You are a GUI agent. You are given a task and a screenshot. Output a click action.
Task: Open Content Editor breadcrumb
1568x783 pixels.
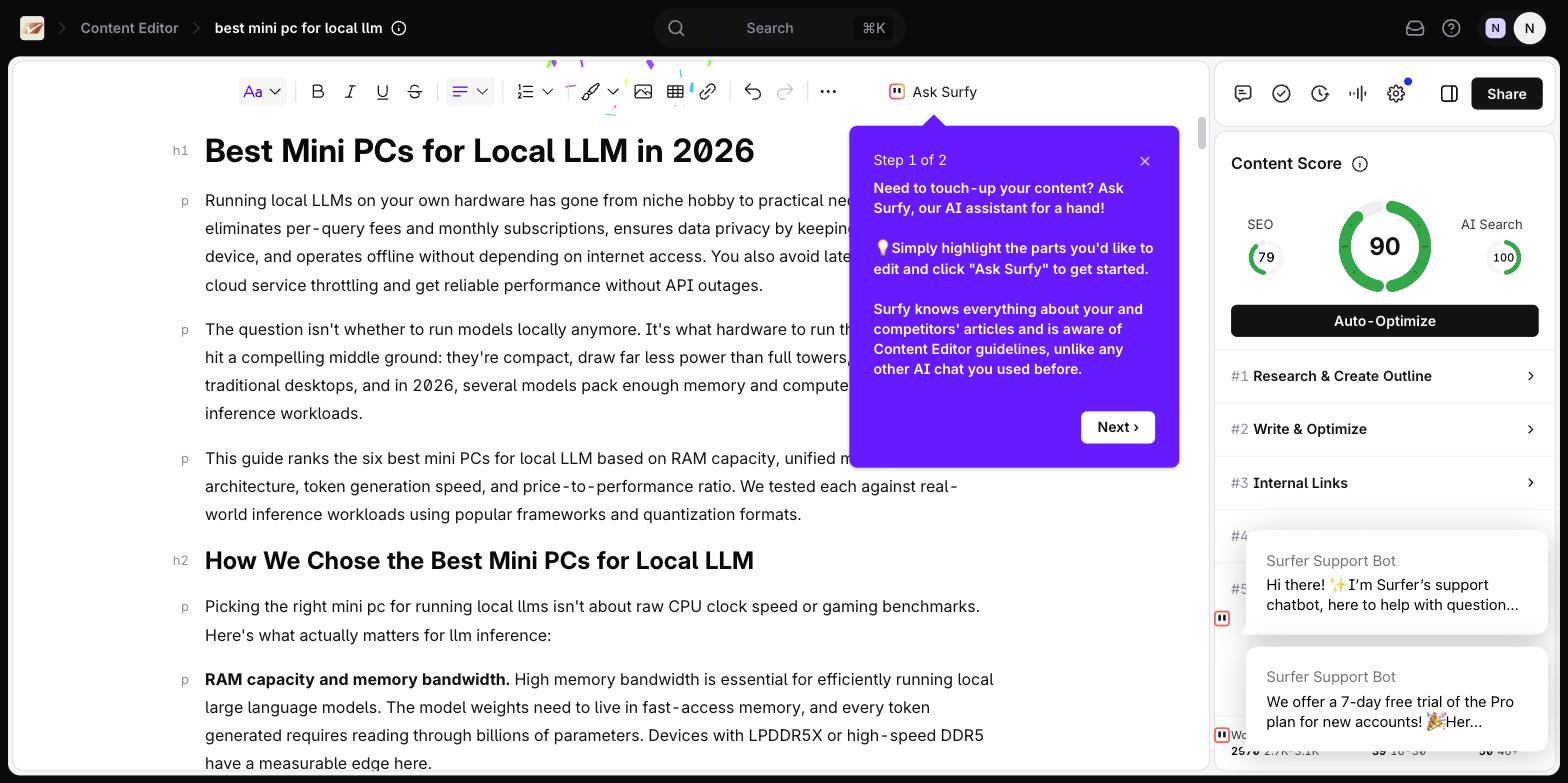click(129, 28)
